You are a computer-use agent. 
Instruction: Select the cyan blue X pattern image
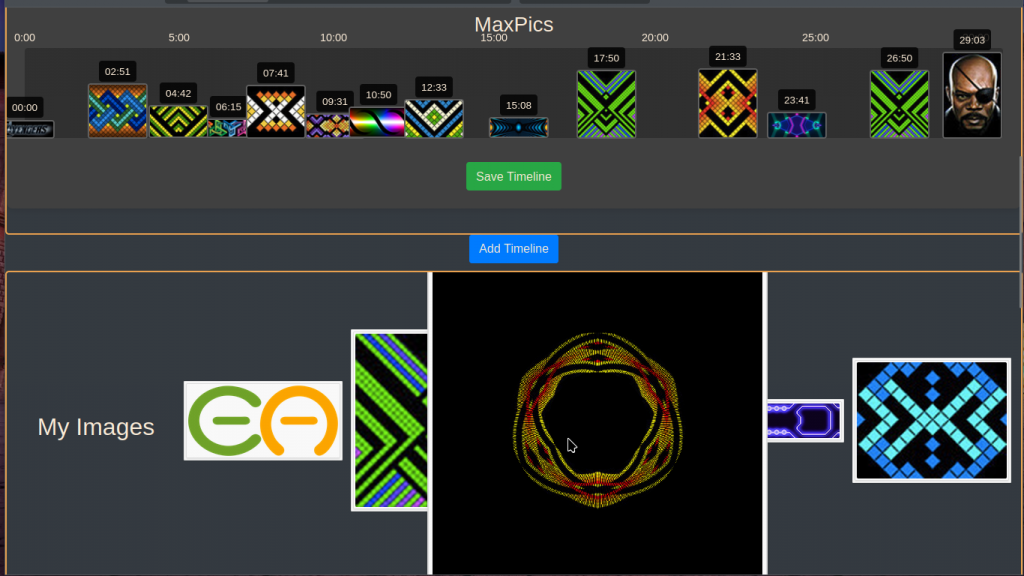click(x=931, y=421)
